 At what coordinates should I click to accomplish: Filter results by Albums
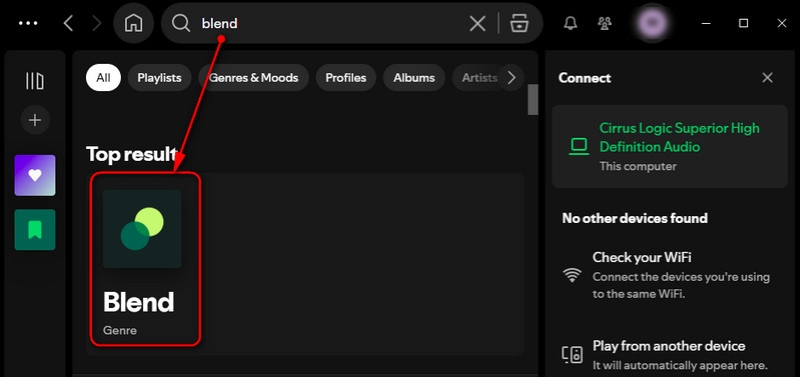pyautogui.click(x=414, y=78)
